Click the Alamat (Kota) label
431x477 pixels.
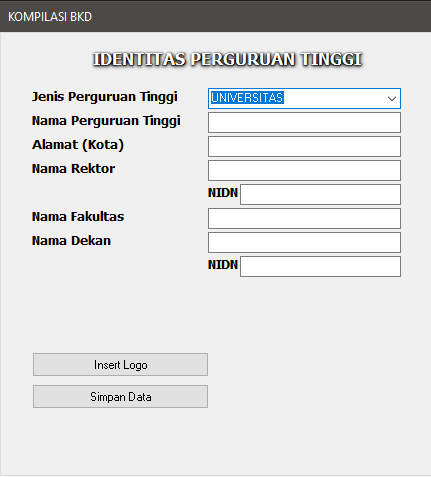coord(78,145)
